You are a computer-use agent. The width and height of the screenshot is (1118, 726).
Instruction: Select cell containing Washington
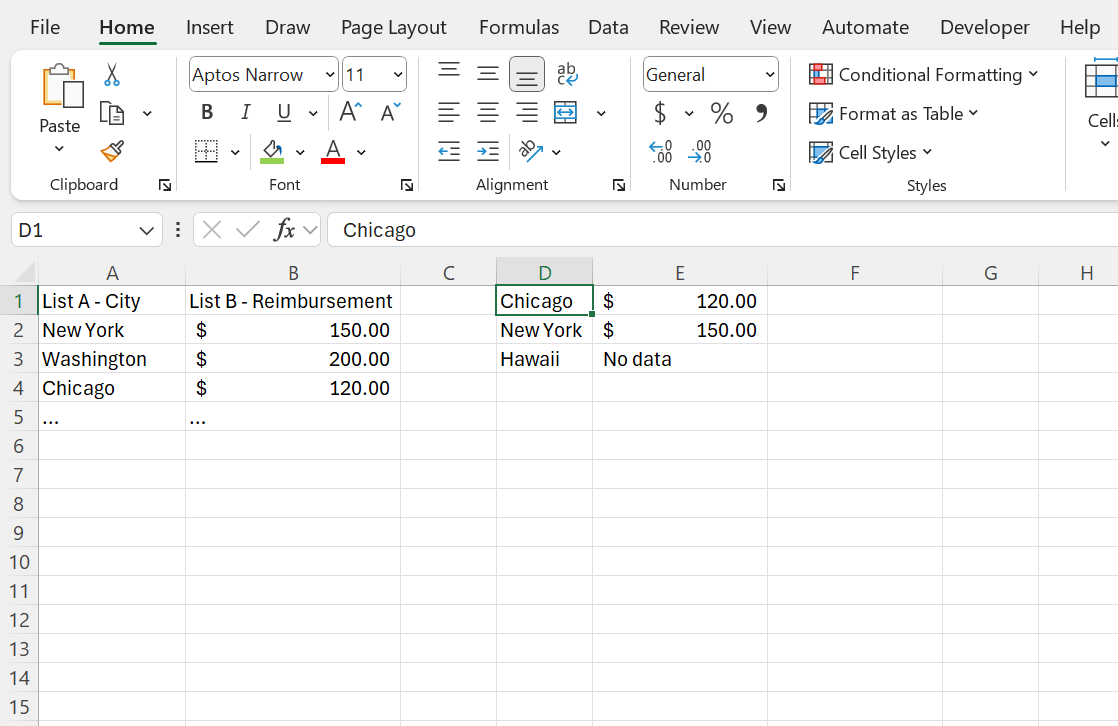(x=112, y=359)
